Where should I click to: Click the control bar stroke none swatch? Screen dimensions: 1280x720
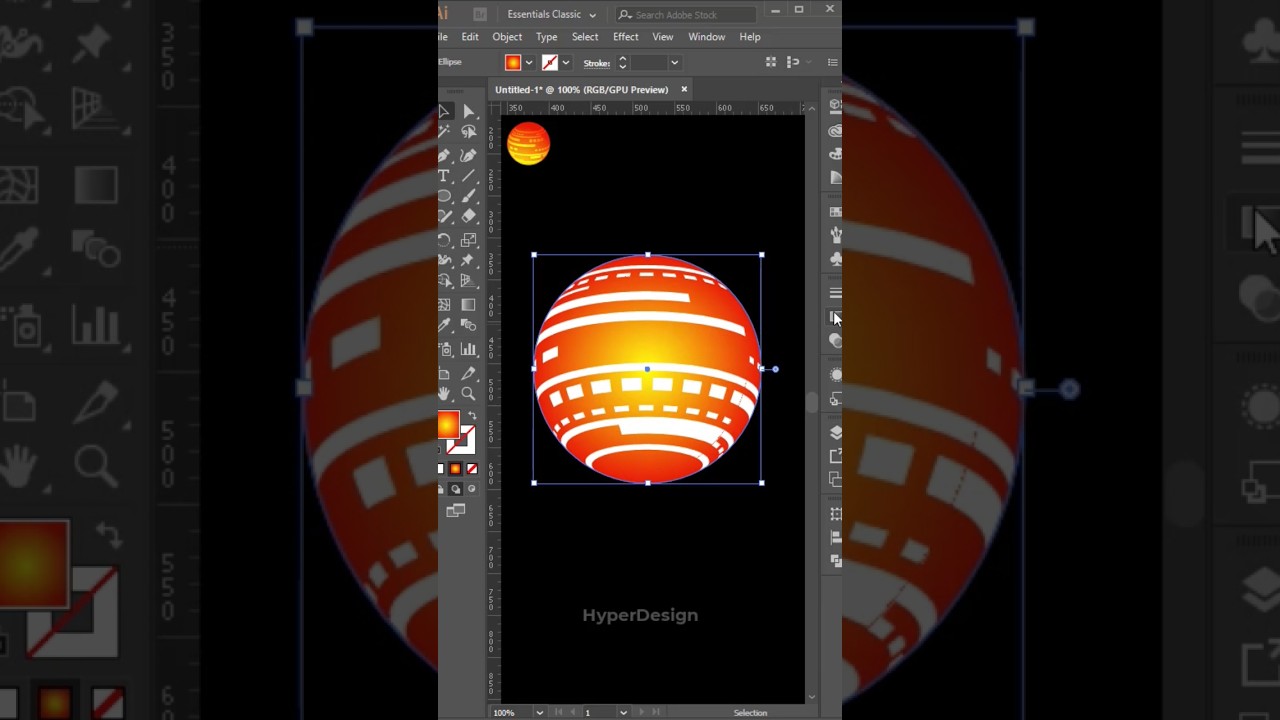point(549,63)
